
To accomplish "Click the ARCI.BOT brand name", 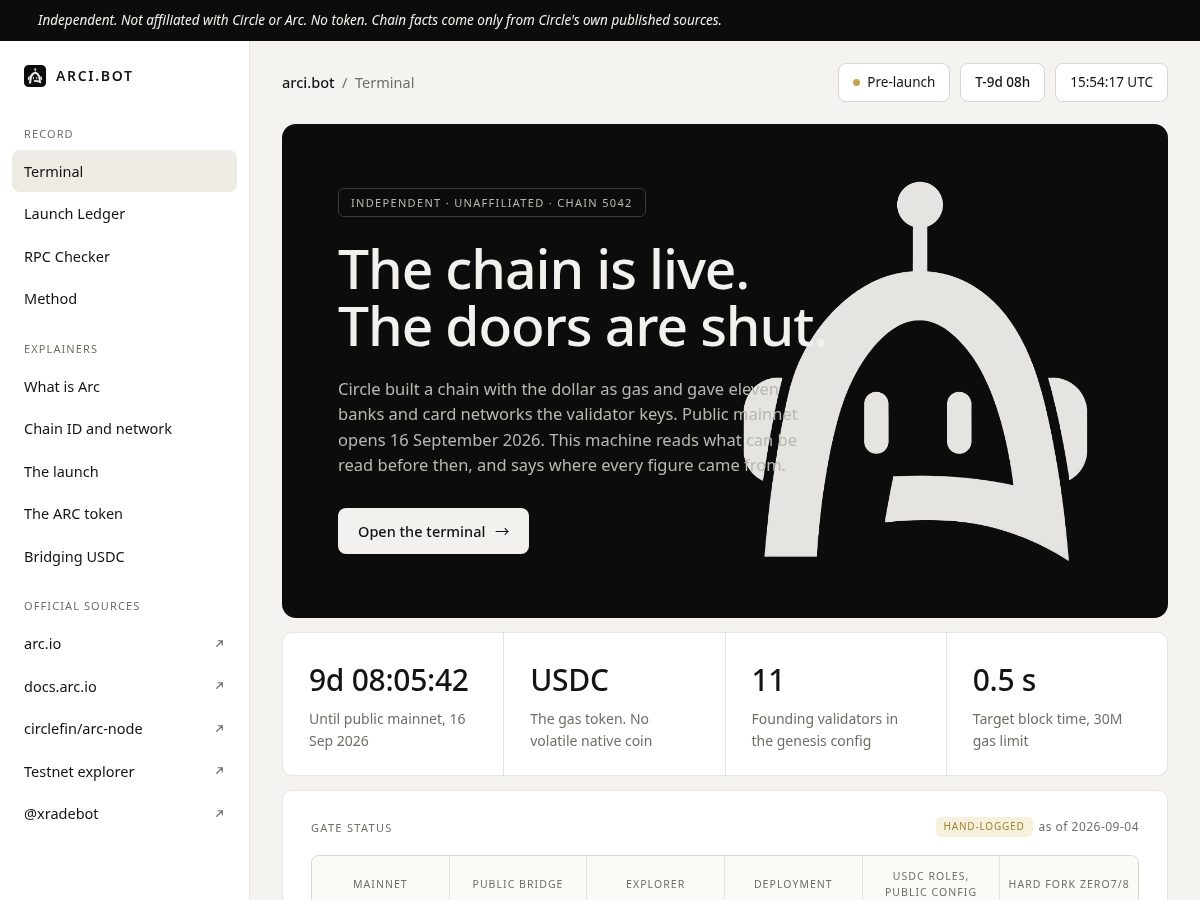I will tap(94, 76).
